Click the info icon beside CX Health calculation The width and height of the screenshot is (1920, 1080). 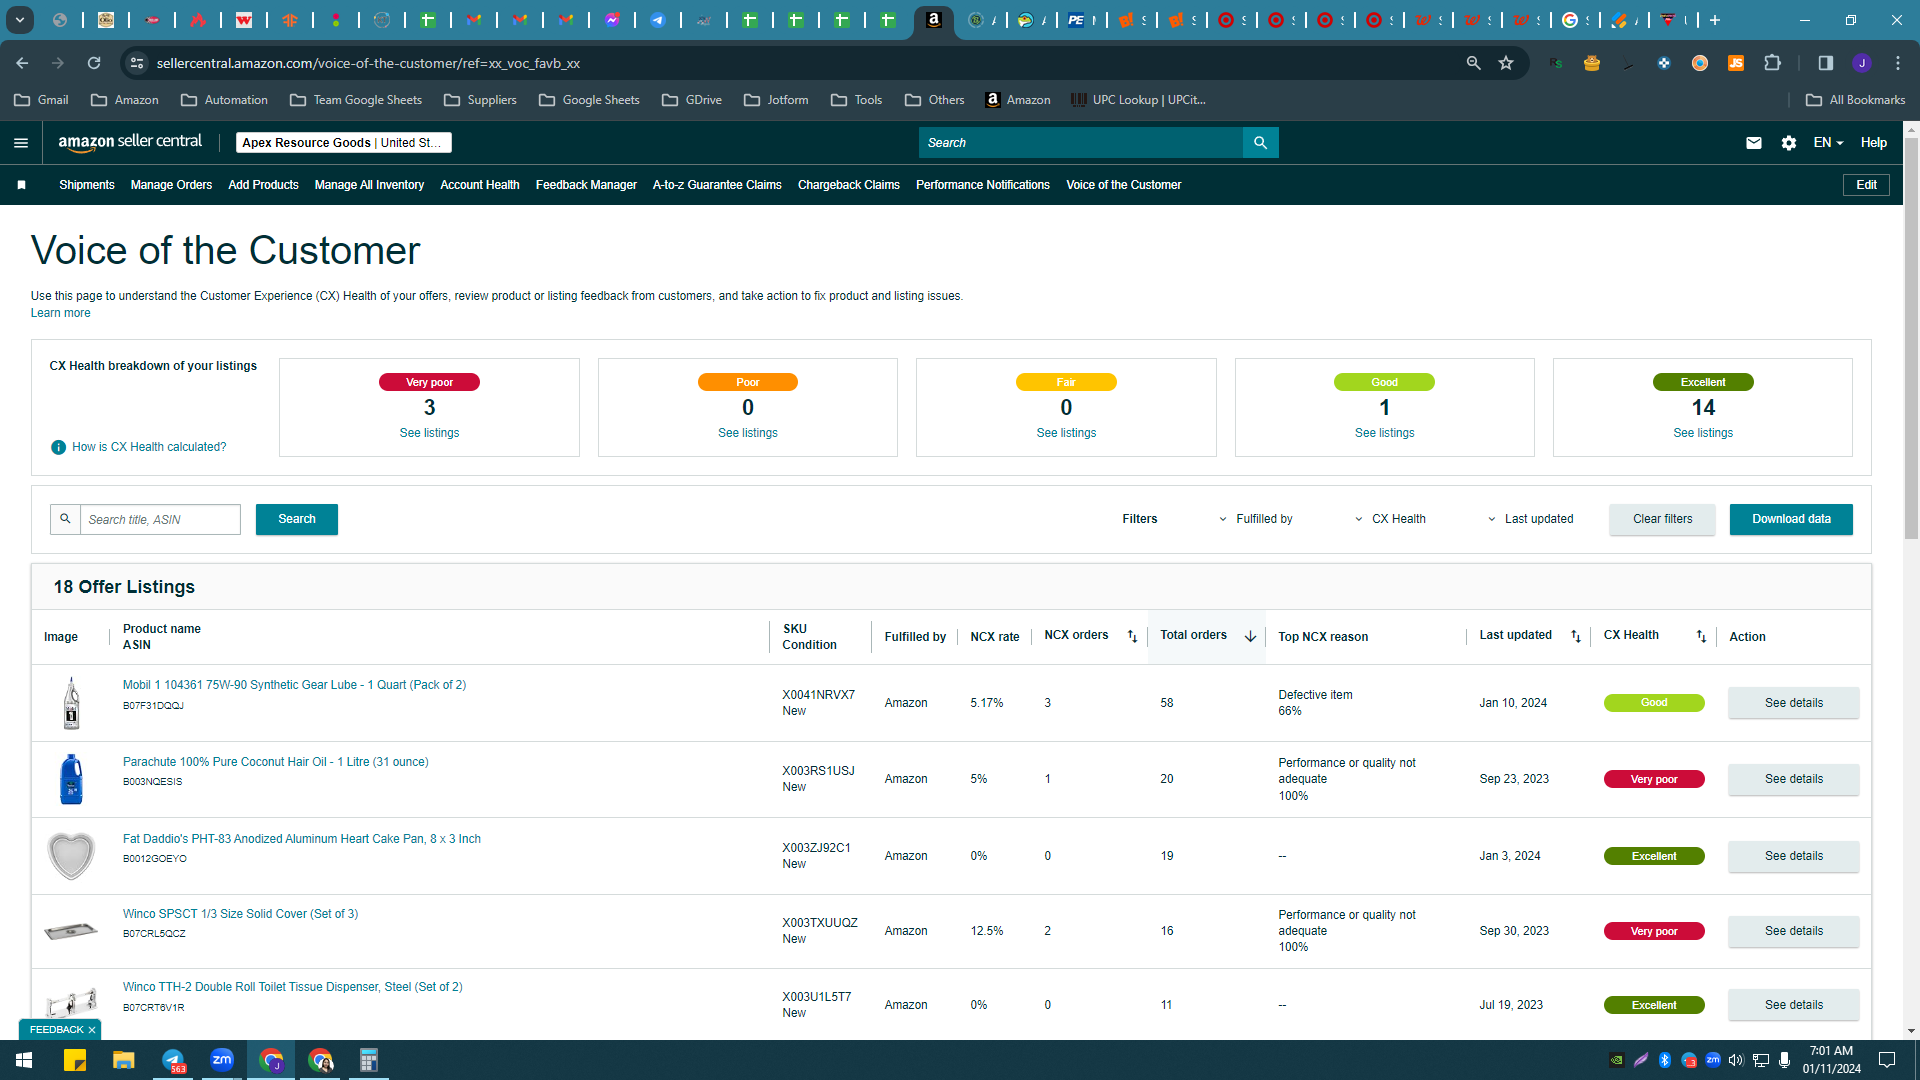[58, 447]
